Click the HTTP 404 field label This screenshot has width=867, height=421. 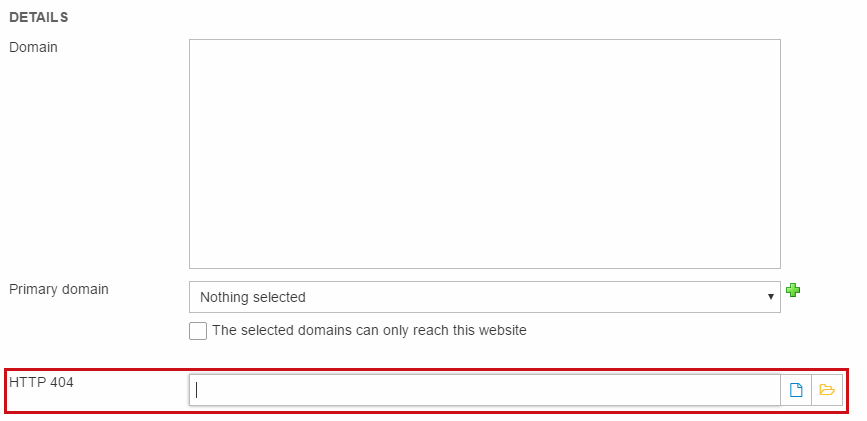[41, 381]
